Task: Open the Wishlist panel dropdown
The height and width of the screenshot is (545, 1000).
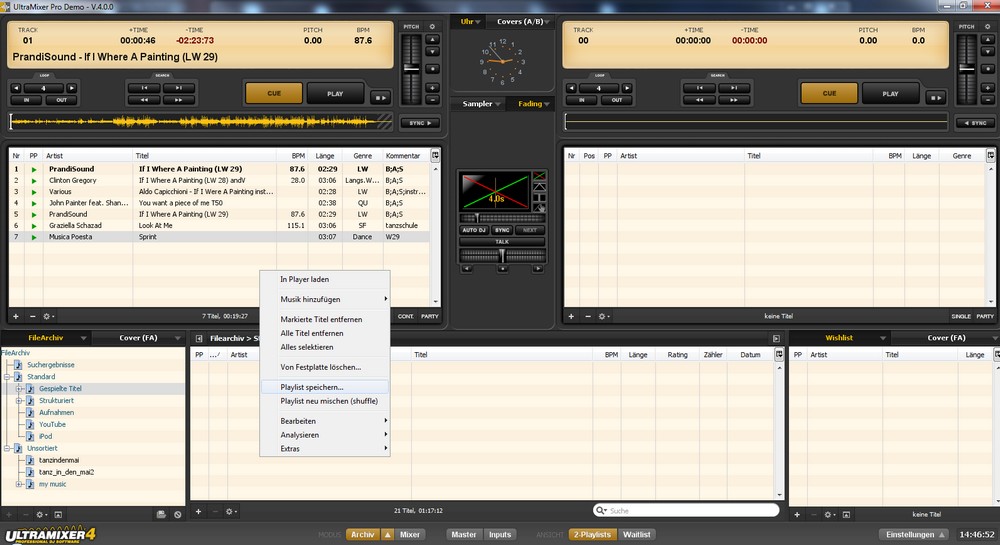Action: coord(883,338)
